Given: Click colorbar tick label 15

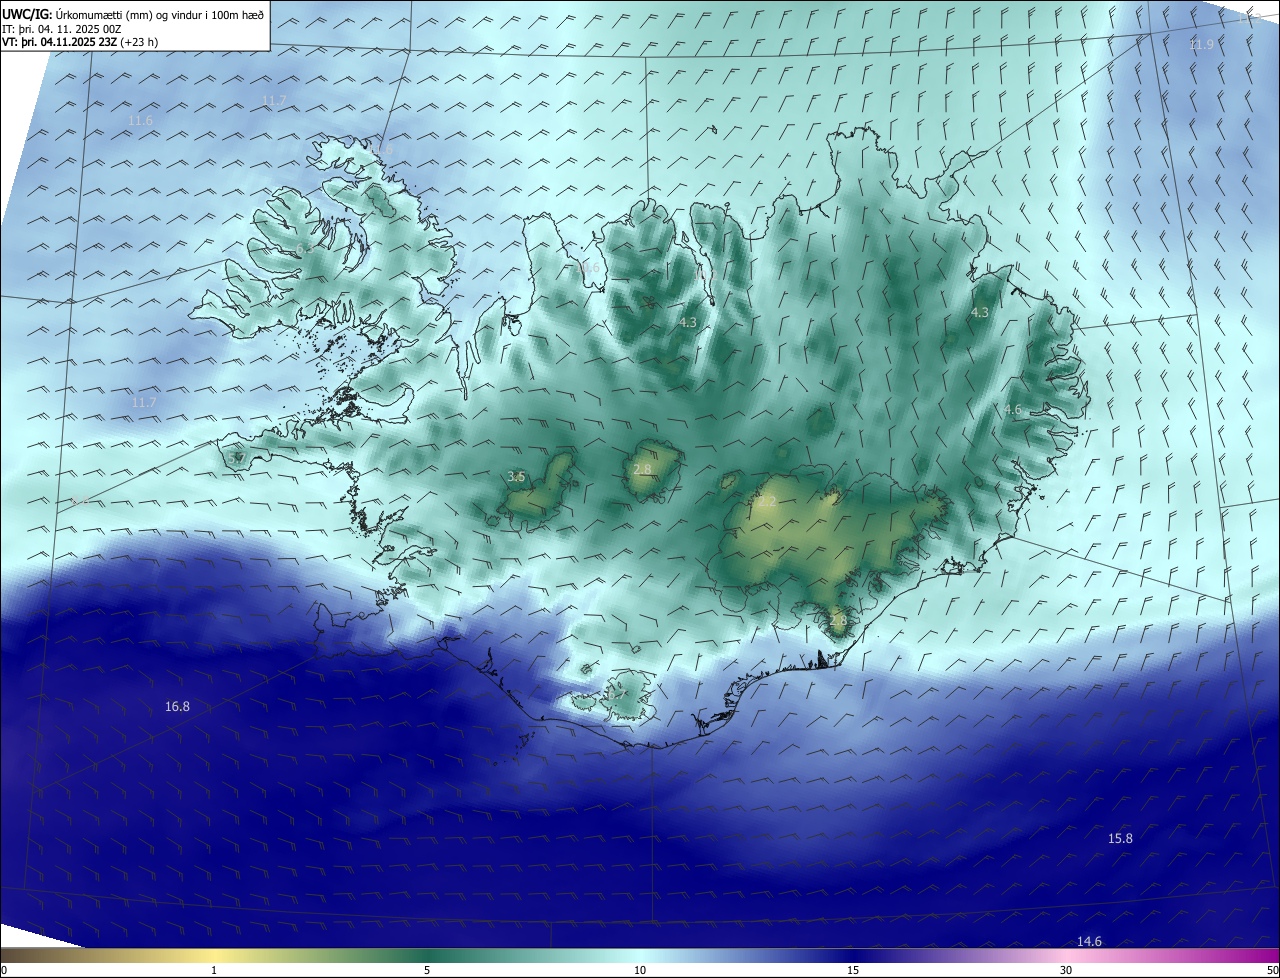Looking at the screenshot, I should [853, 970].
